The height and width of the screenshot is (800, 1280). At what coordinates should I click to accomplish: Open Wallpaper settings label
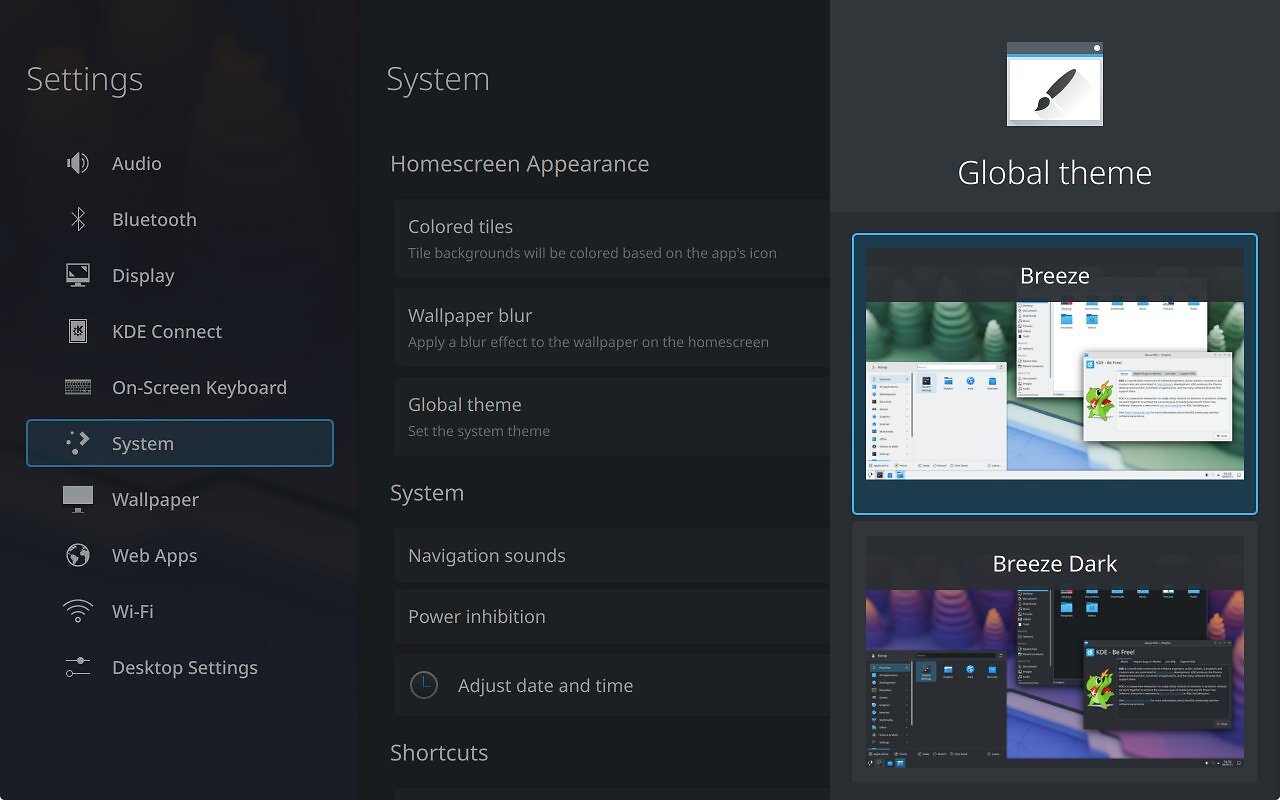click(x=155, y=499)
